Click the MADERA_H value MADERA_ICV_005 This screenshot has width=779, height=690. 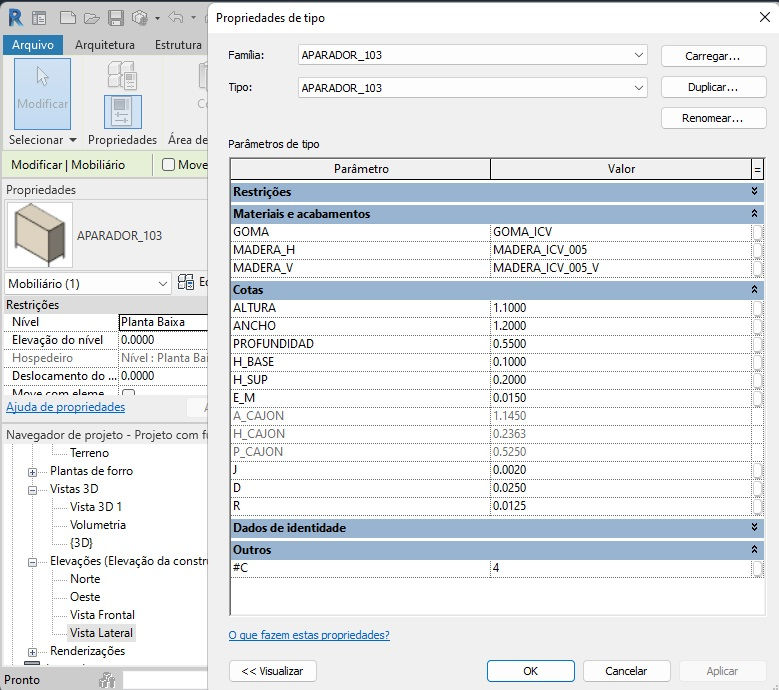pyautogui.click(x=621, y=249)
